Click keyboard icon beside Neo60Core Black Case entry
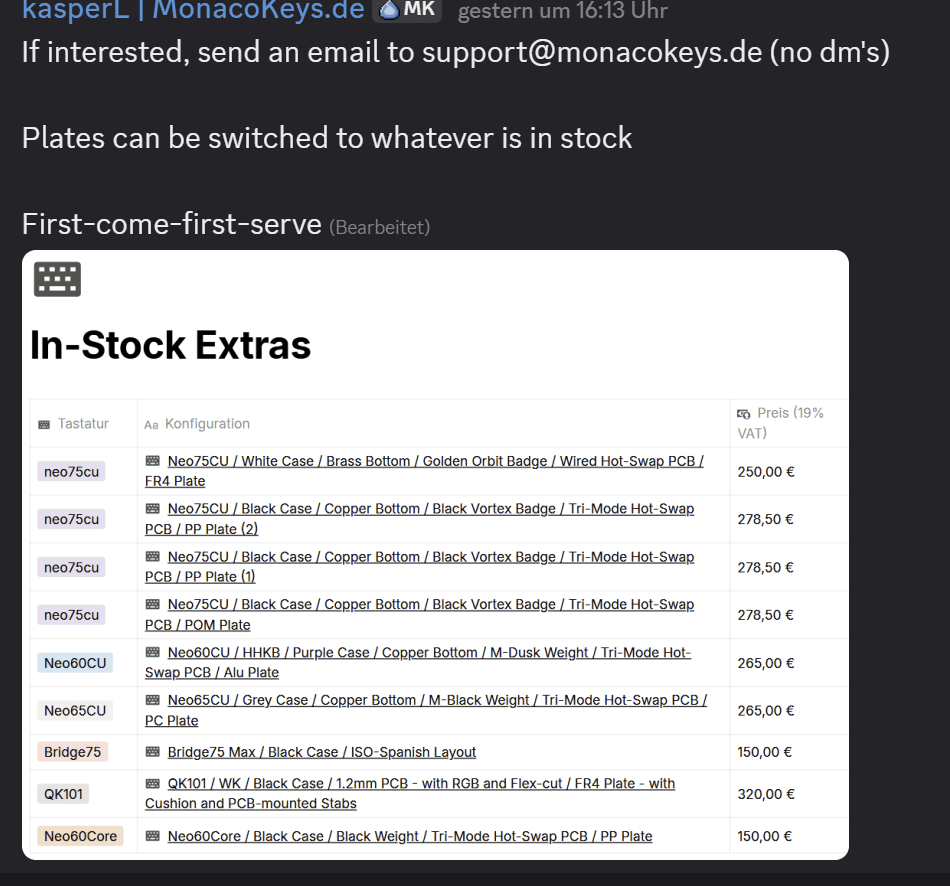 tap(153, 836)
